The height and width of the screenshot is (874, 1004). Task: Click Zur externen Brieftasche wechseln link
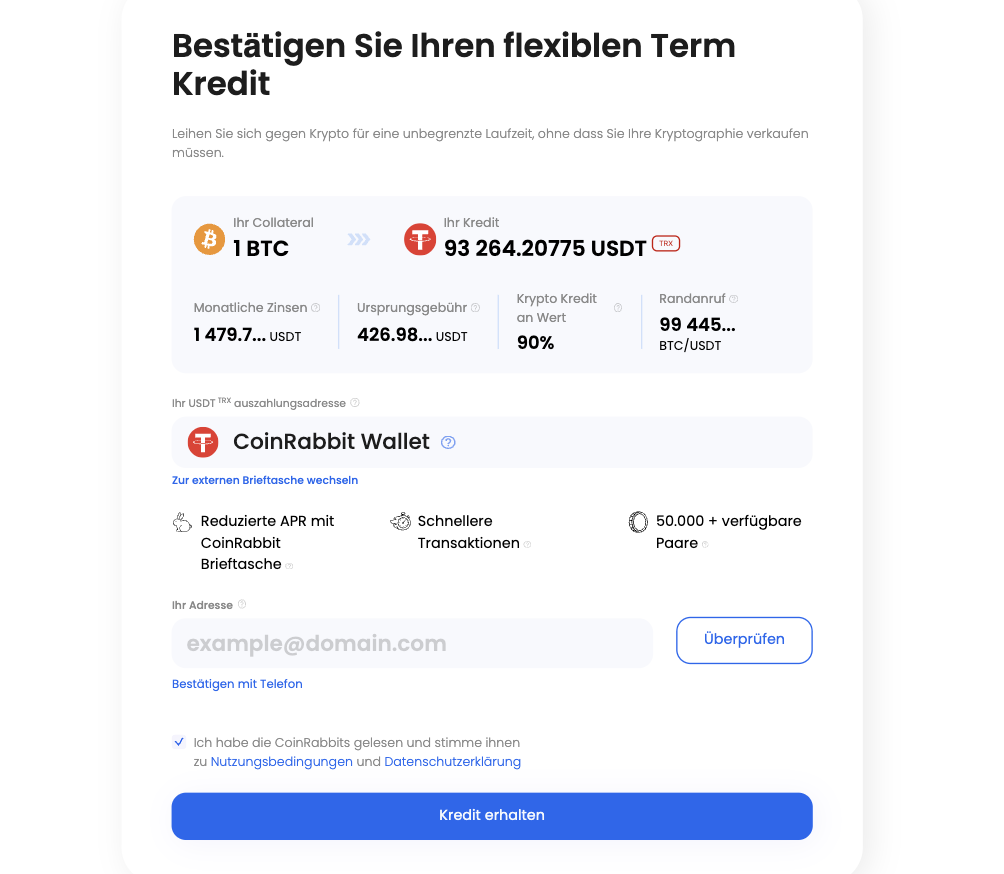[x=265, y=480]
